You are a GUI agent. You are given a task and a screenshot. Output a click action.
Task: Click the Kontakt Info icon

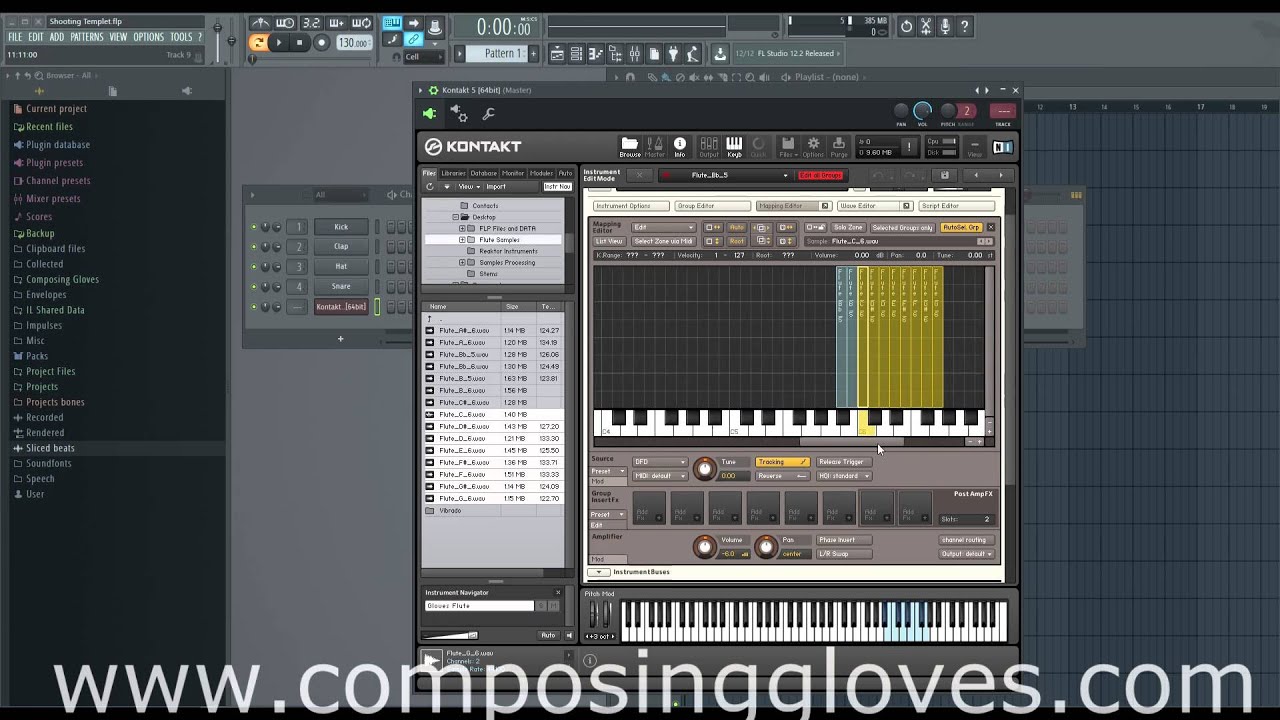[680, 147]
